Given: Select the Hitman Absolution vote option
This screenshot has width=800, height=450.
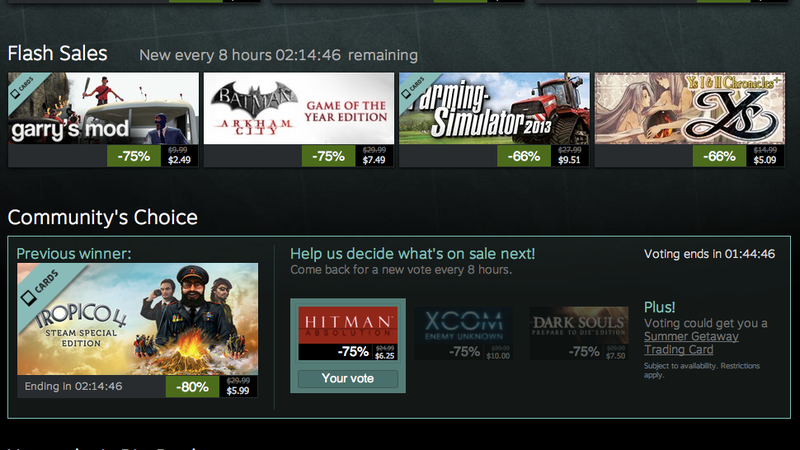Looking at the screenshot, I should 348,333.
